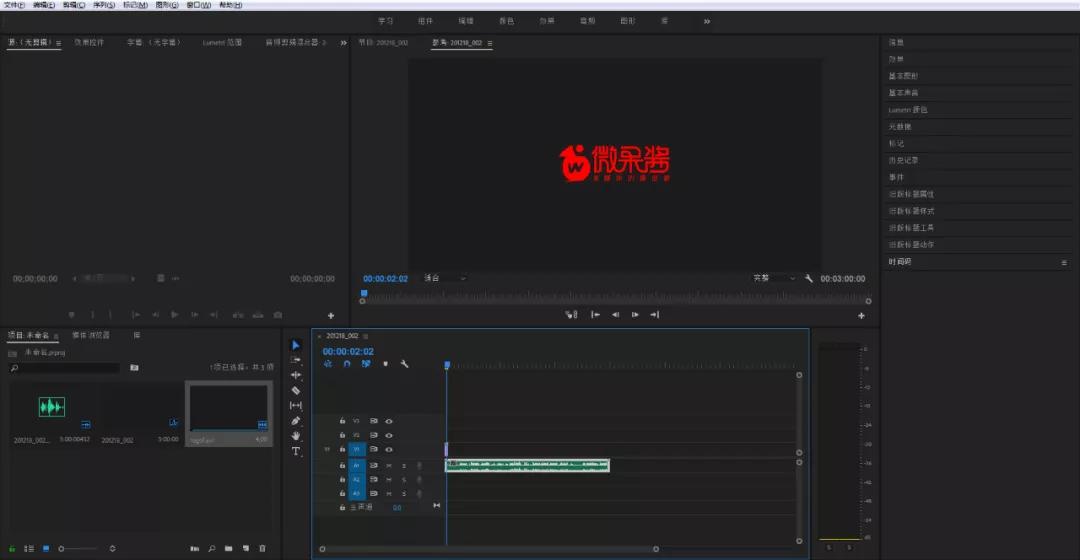
Task: Select the Razor tool
Action: pyautogui.click(x=295, y=390)
